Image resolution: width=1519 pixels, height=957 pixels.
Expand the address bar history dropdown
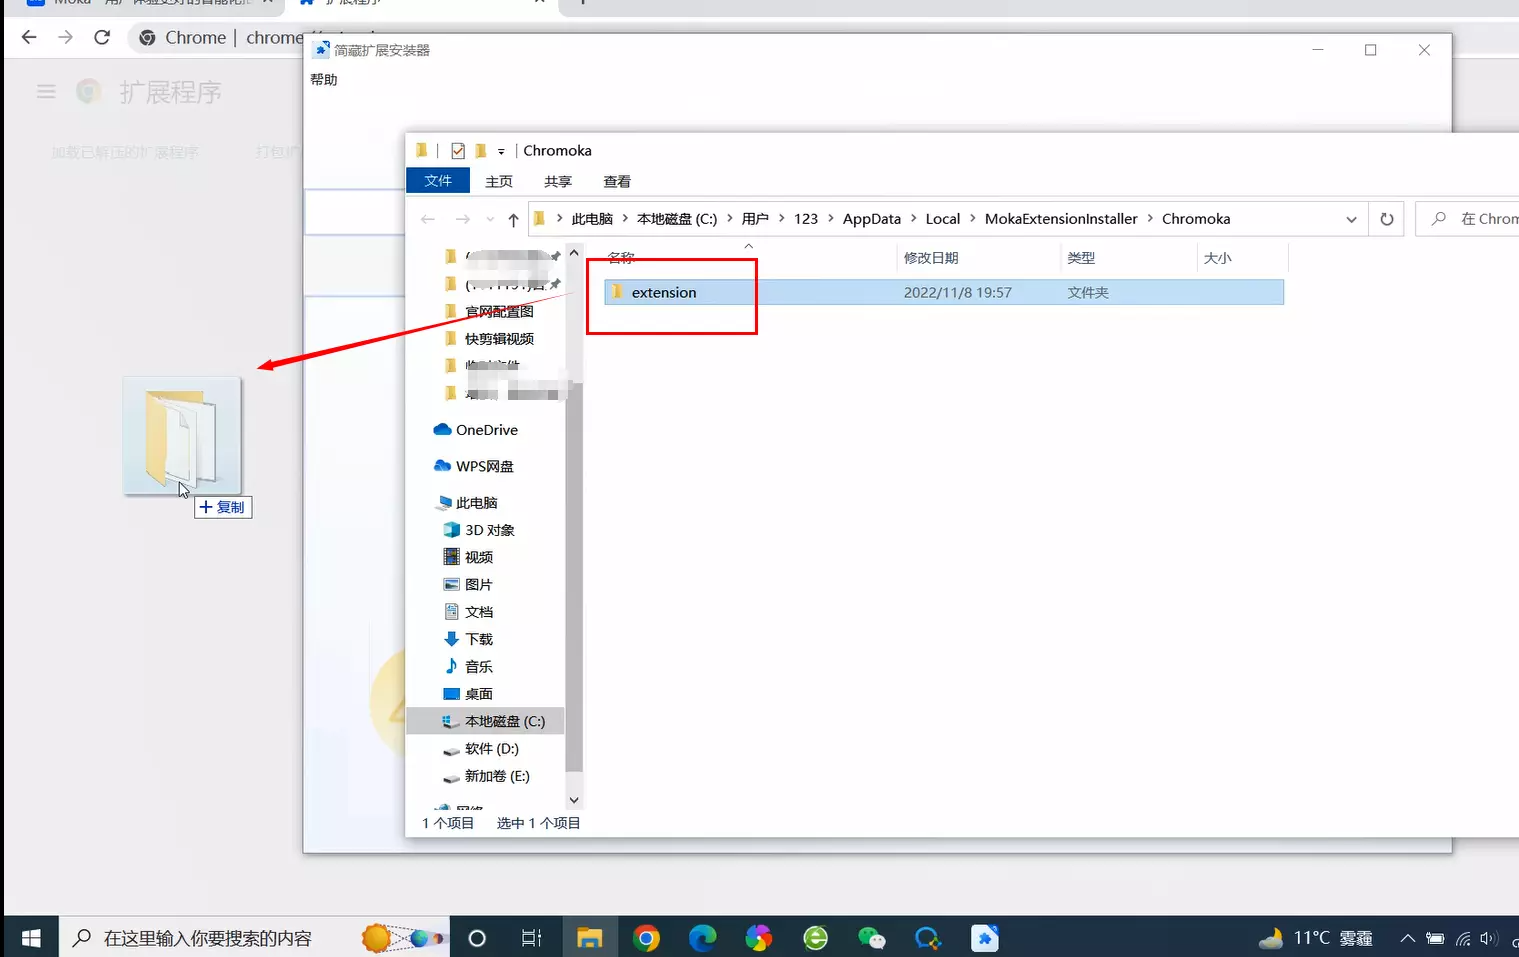tap(1351, 219)
